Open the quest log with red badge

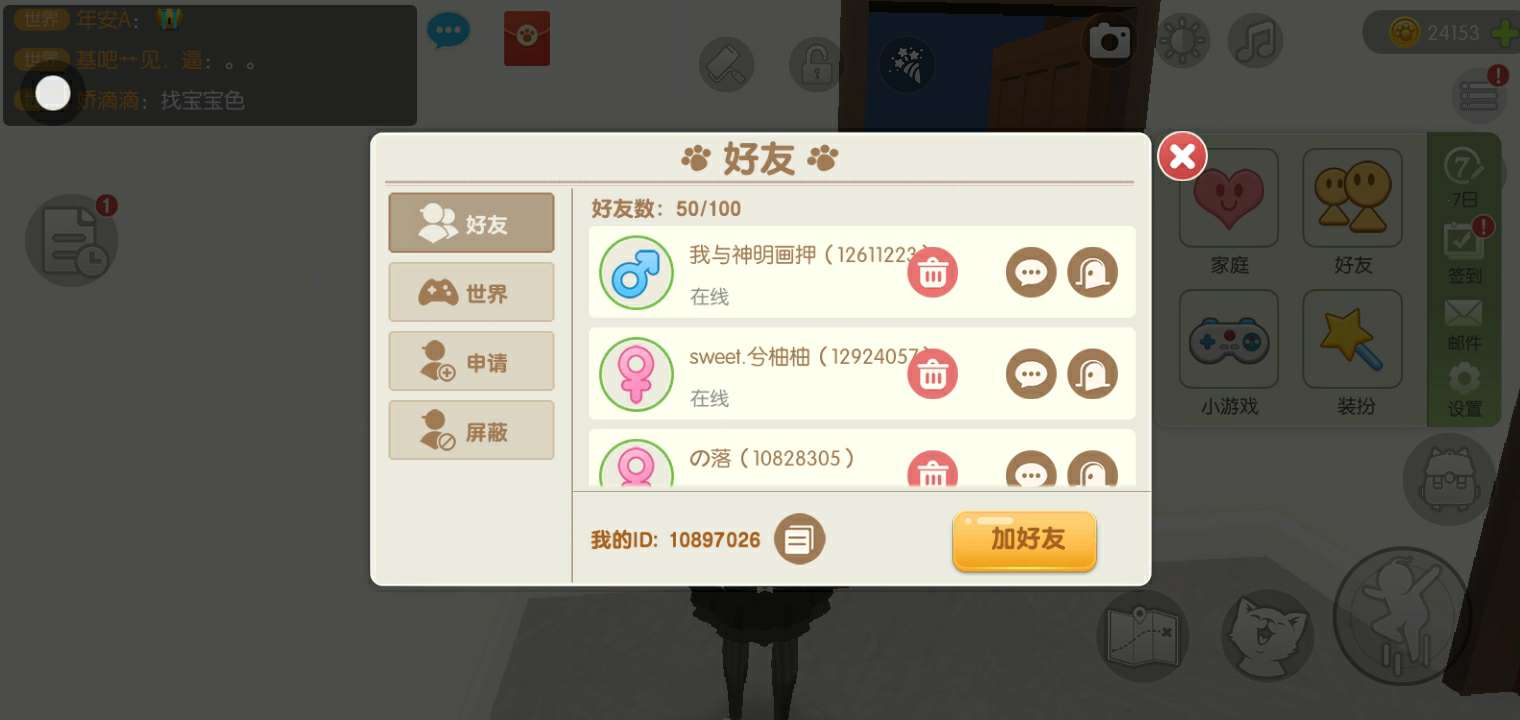click(72, 240)
